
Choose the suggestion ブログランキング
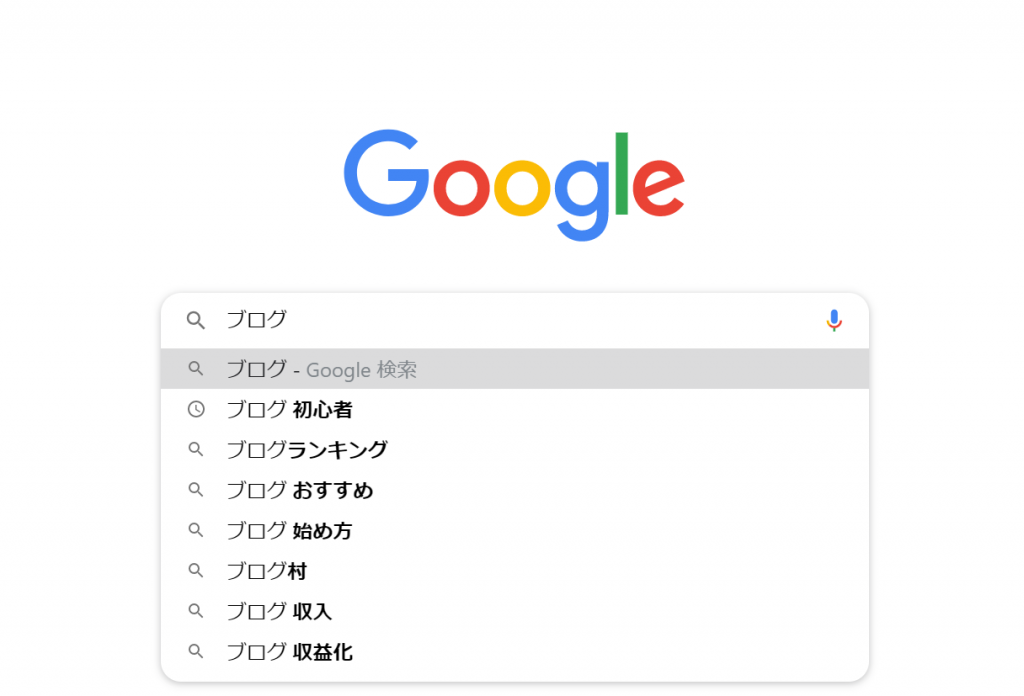click(307, 449)
